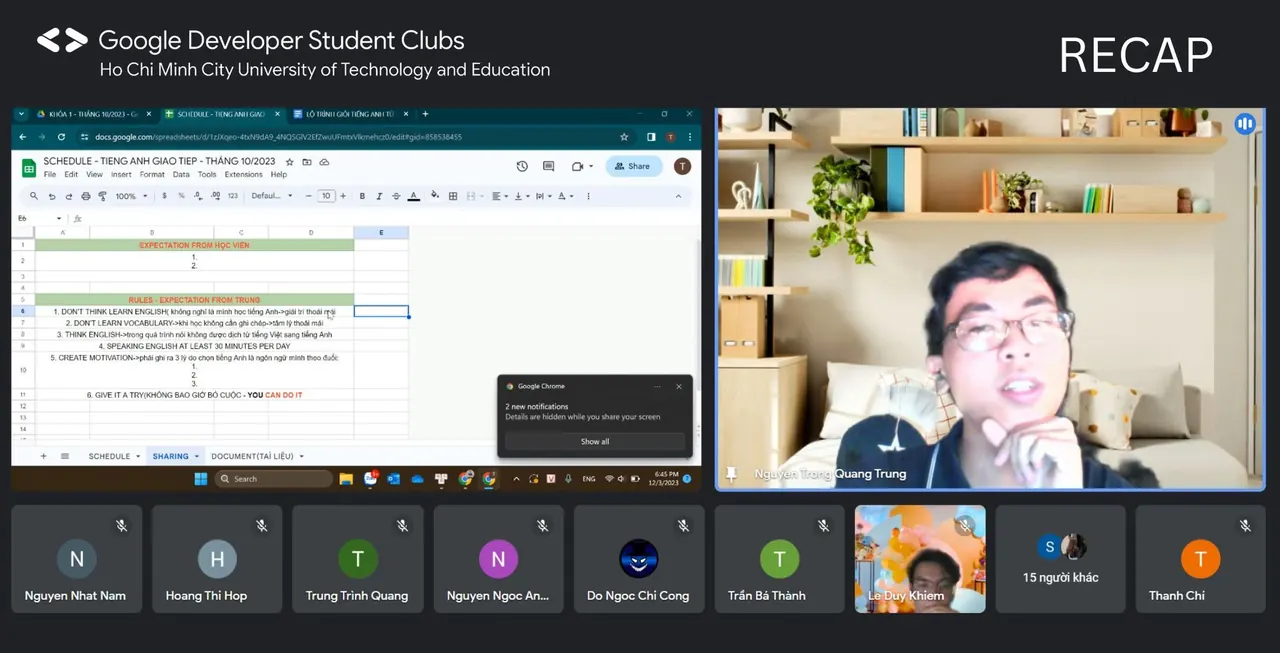The image size is (1280, 653).
Task: Open the comments icon in Sheets header
Action: coord(548,166)
